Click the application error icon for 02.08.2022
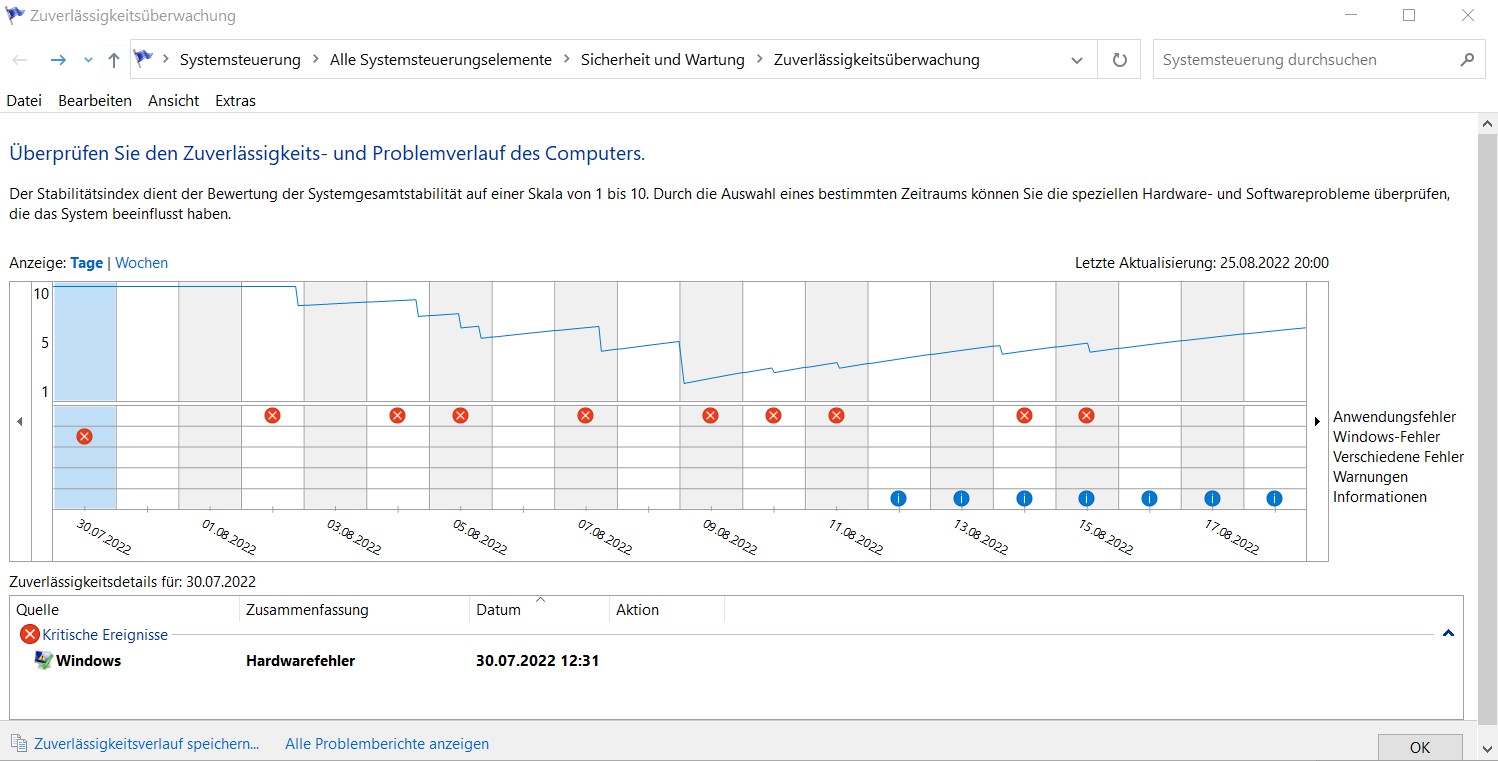This screenshot has height=761, width=1498. pyautogui.click(x=272, y=415)
